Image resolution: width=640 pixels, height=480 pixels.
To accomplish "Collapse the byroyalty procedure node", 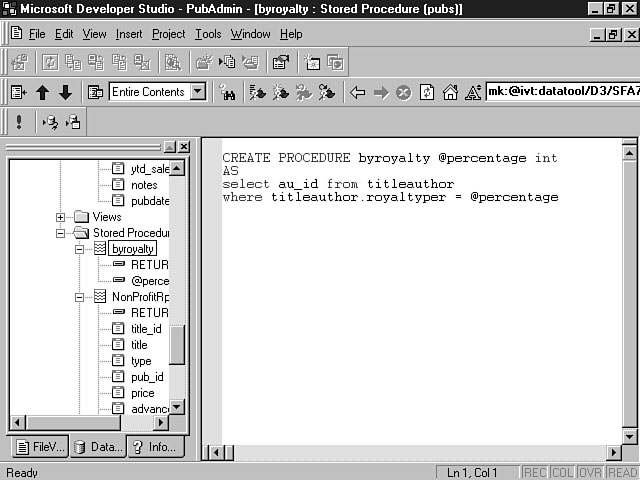I will coord(80,249).
